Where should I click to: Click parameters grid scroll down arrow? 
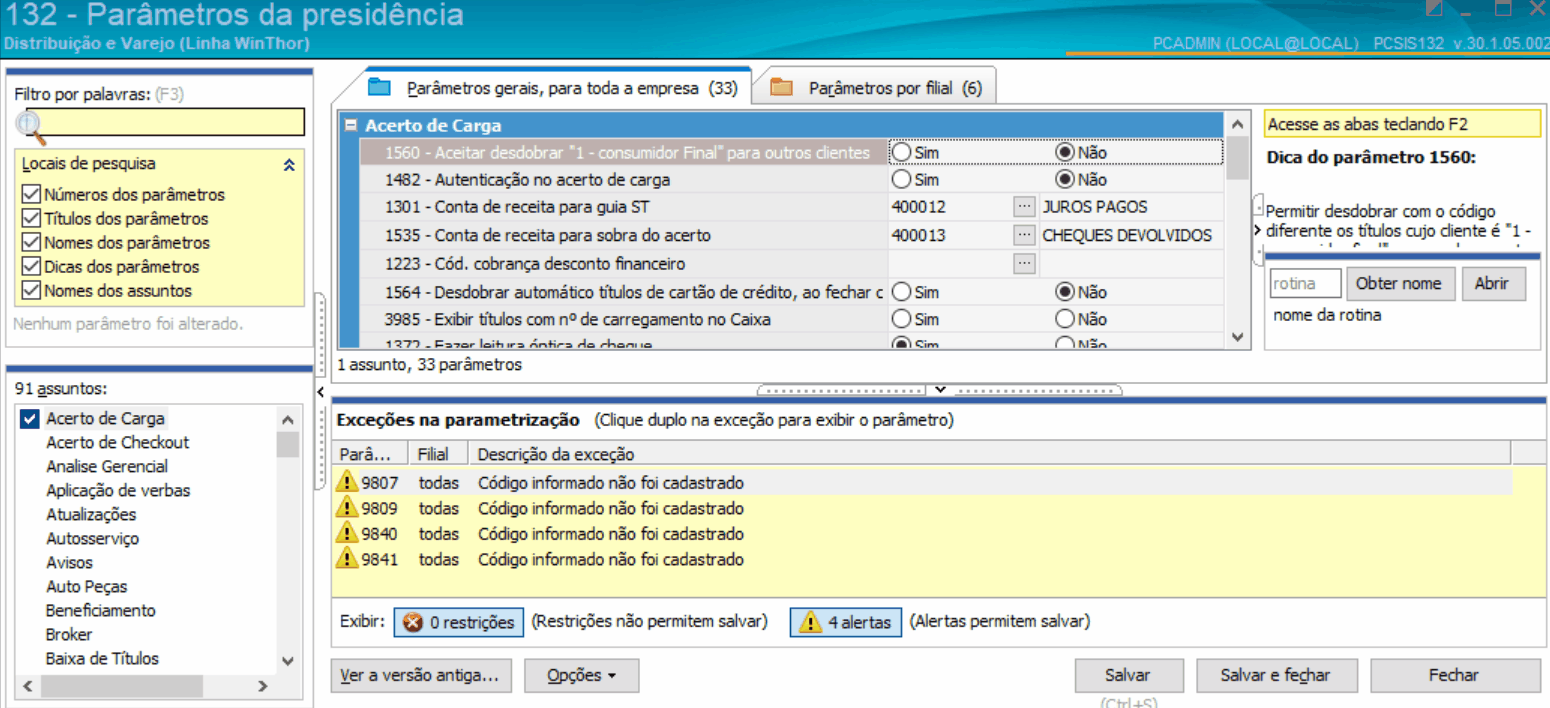(x=1238, y=338)
